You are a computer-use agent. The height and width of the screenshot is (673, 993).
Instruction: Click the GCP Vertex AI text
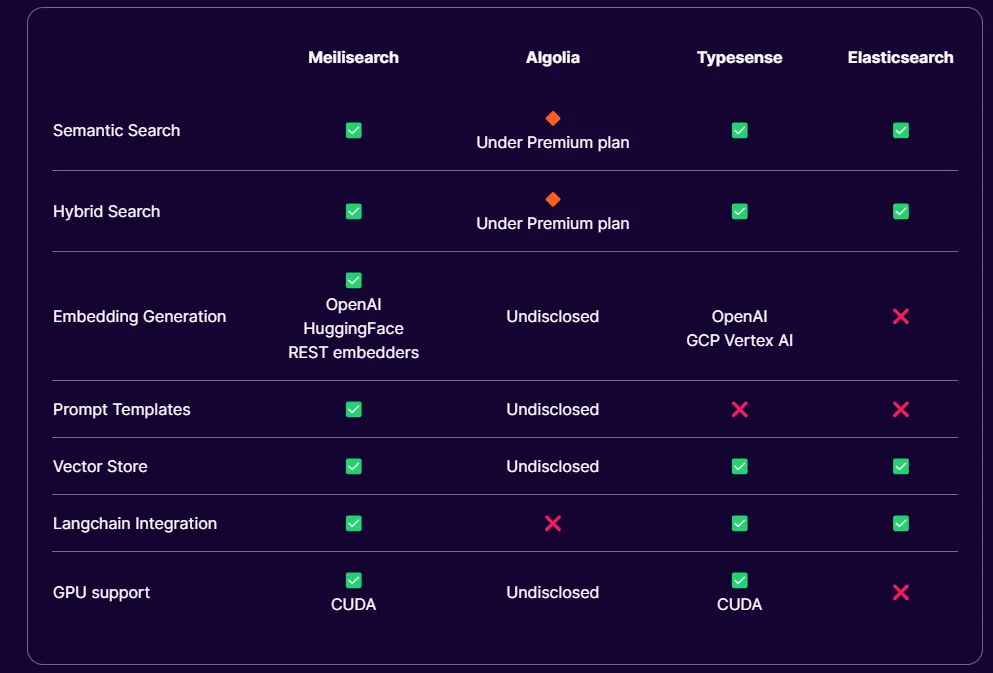(x=739, y=340)
